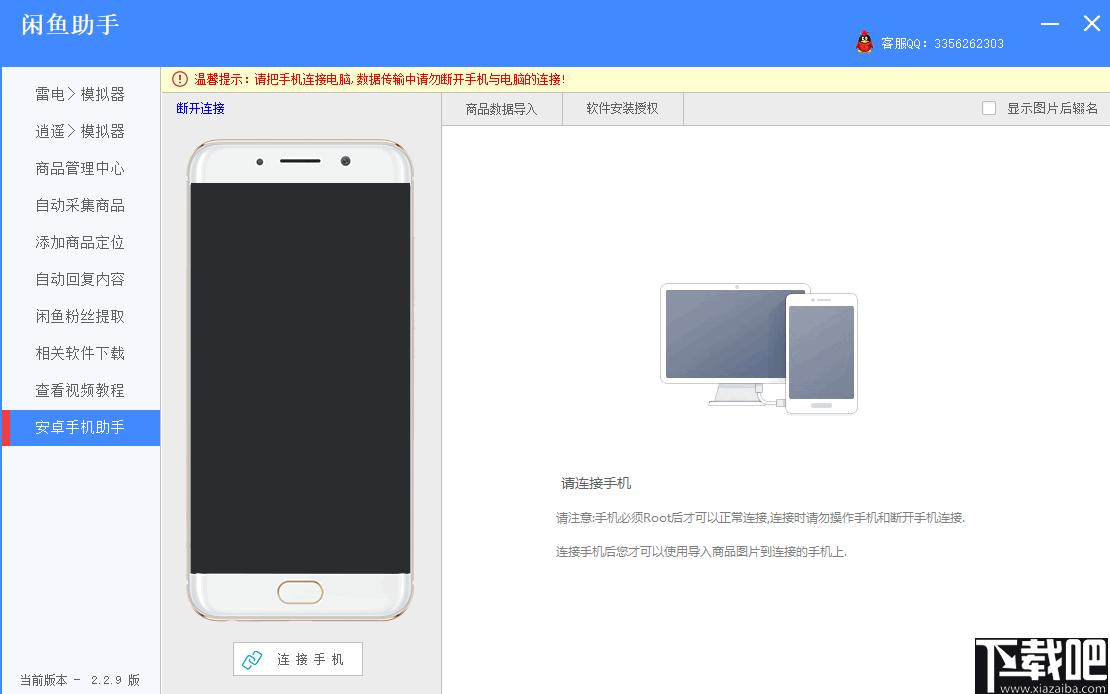
Task: Open 逍遥>模拟器 in the sidebar
Action: (x=81, y=131)
